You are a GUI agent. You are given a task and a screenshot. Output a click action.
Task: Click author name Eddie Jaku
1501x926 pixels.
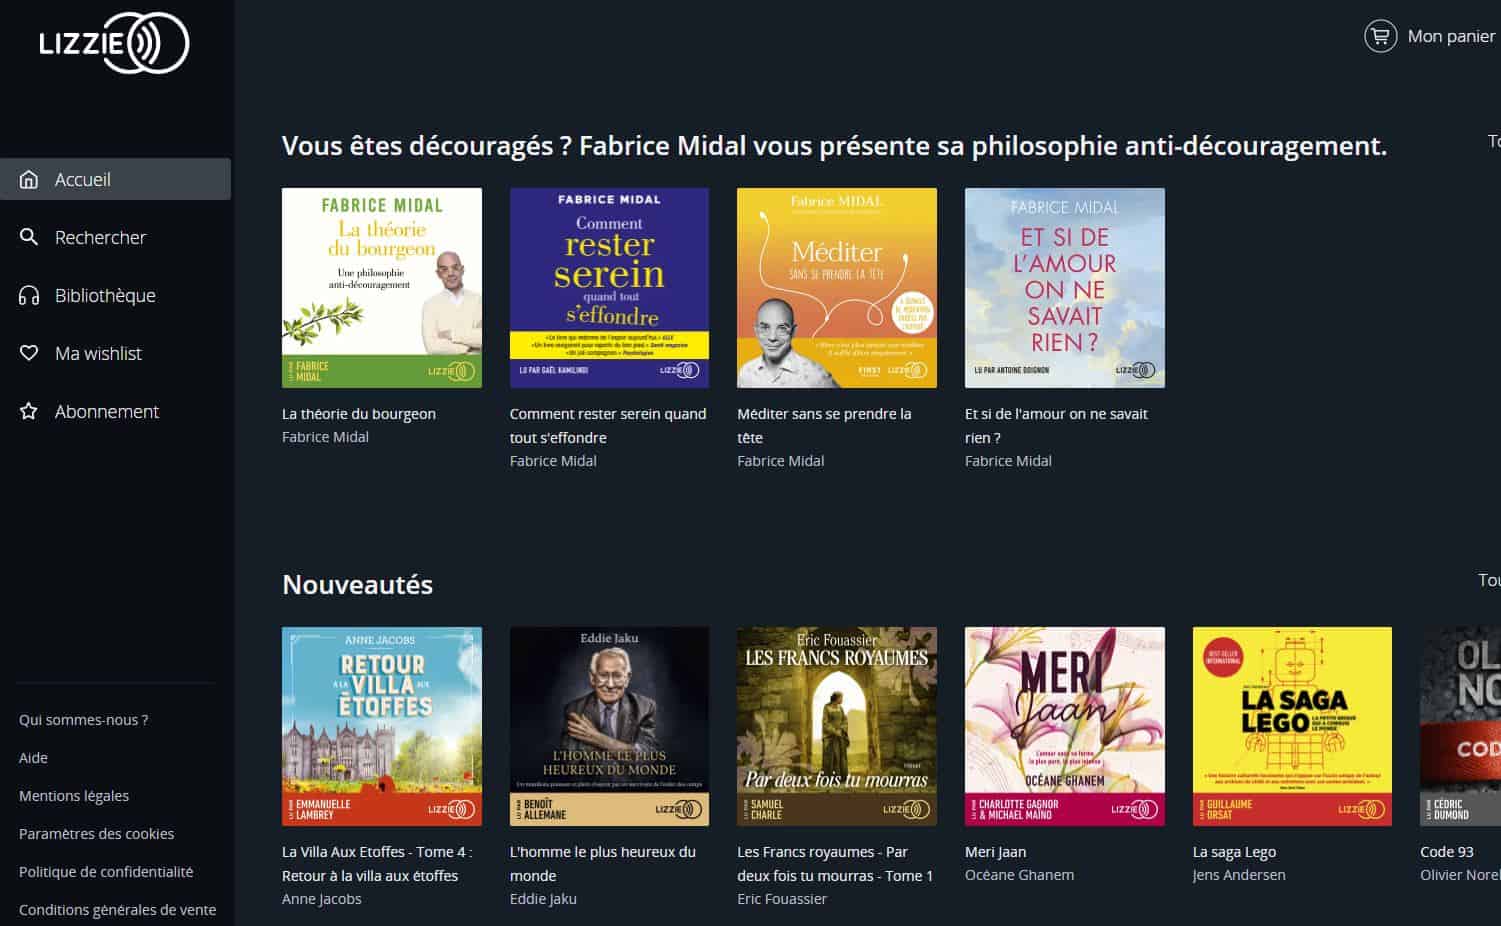[x=543, y=899]
